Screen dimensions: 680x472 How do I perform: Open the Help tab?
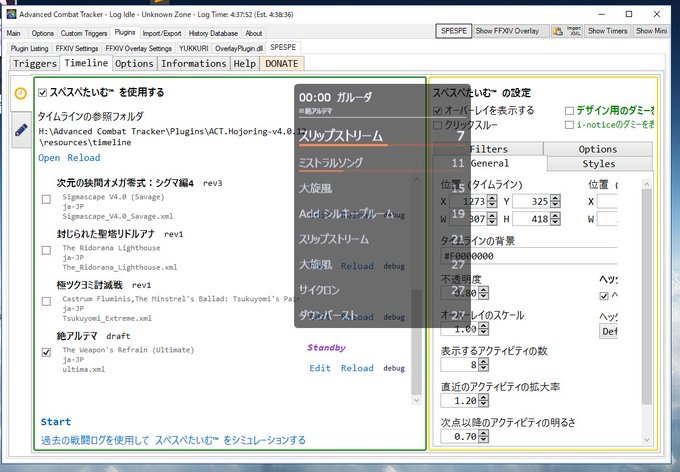(245, 63)
